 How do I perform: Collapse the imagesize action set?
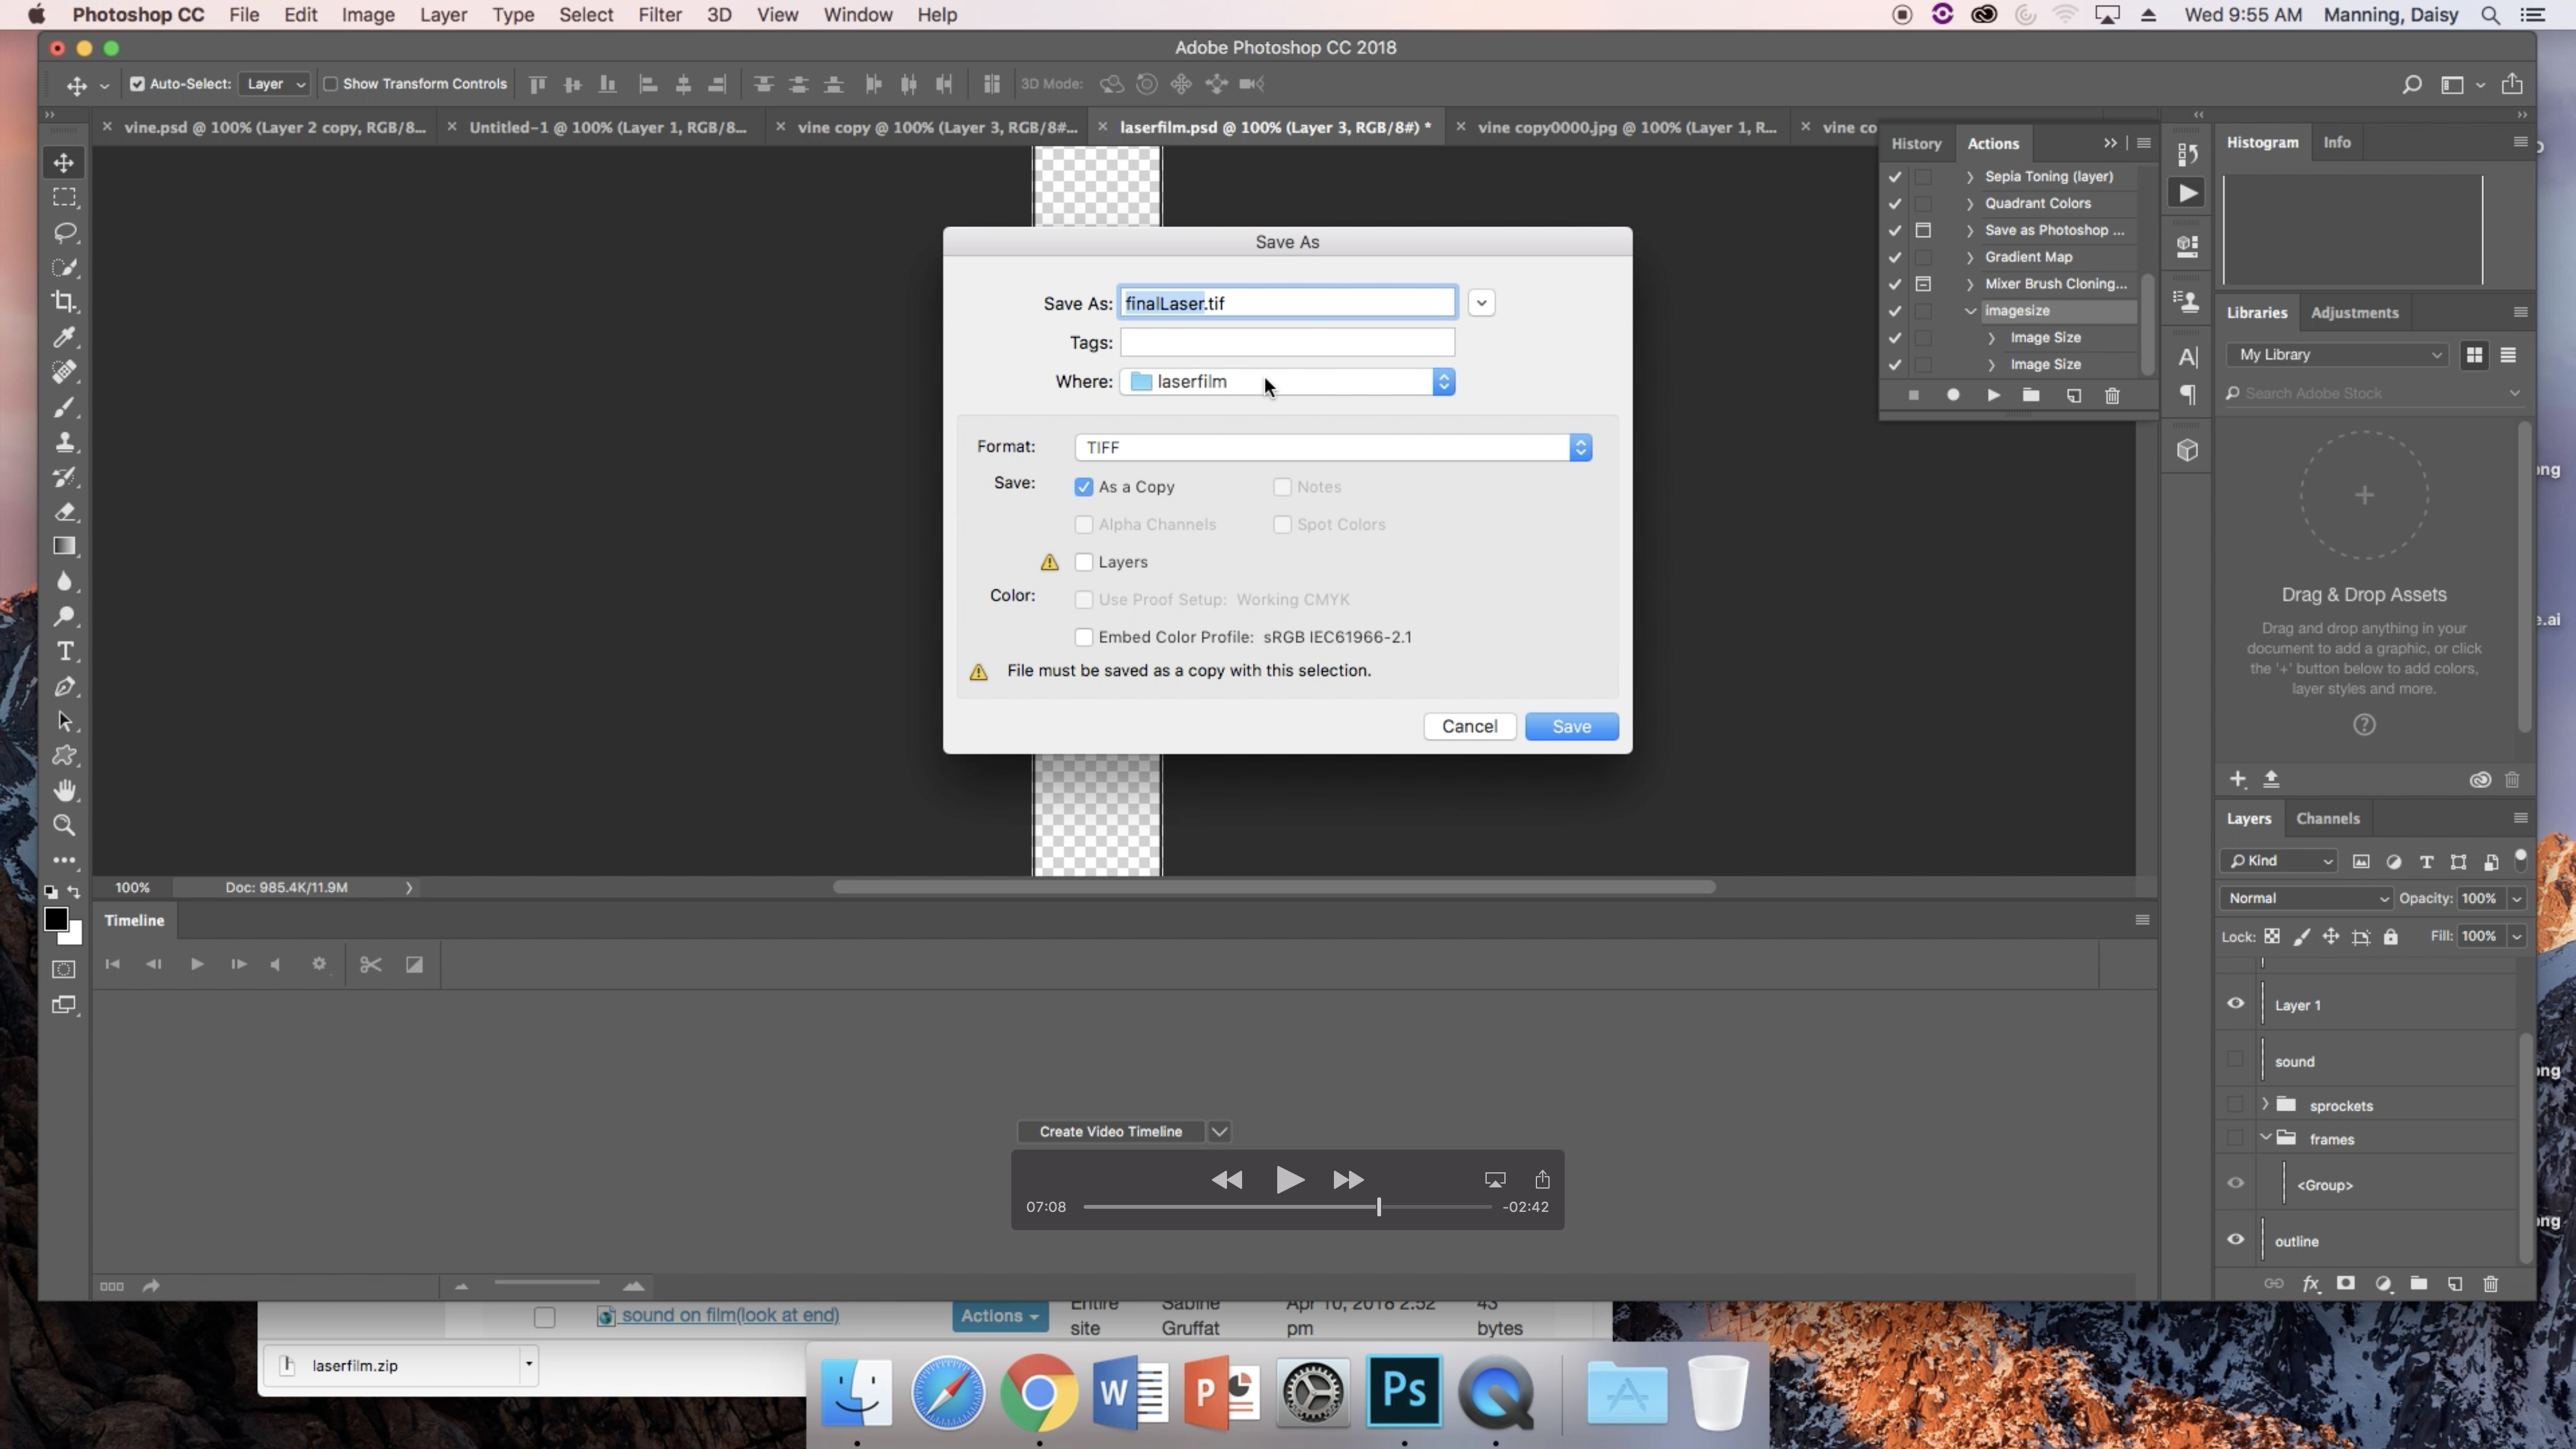click(x=1970, y=311)
